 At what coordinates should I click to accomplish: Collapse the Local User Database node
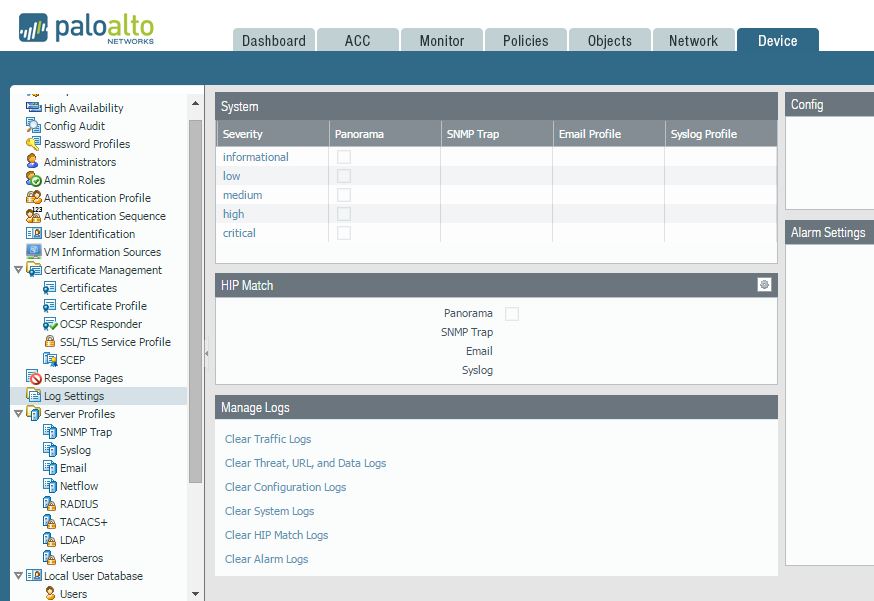[x=18, y=576]
